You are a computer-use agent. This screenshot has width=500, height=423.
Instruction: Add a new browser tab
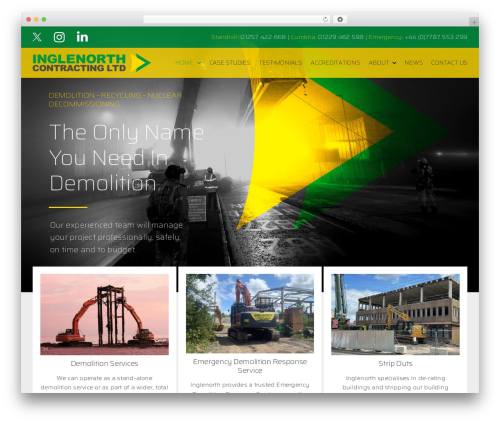coord(474,22)
